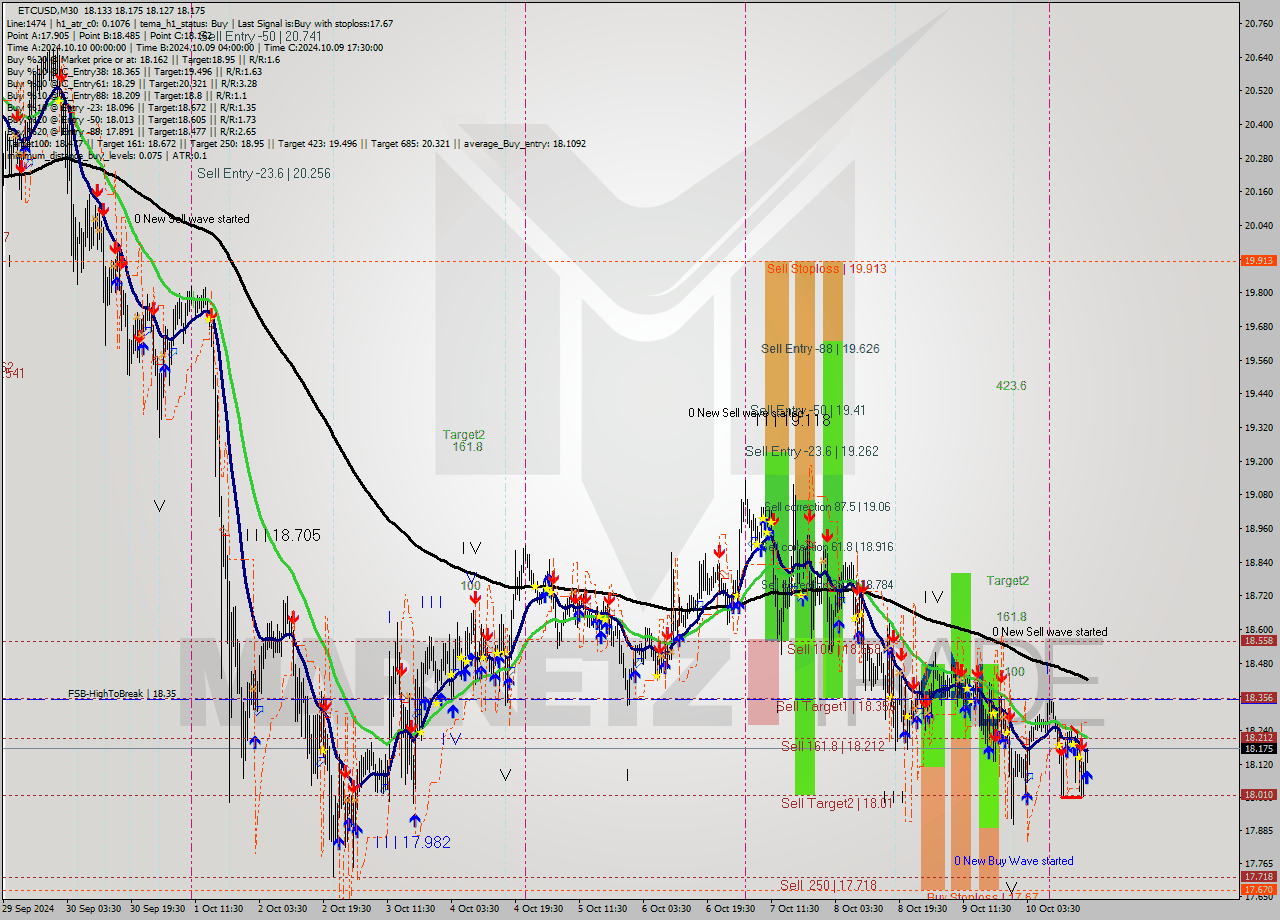1280x920 pixels.
Task: Click the 'I I I 19.118' wave label
Action: pyautogui.click(x=792, y=422)
